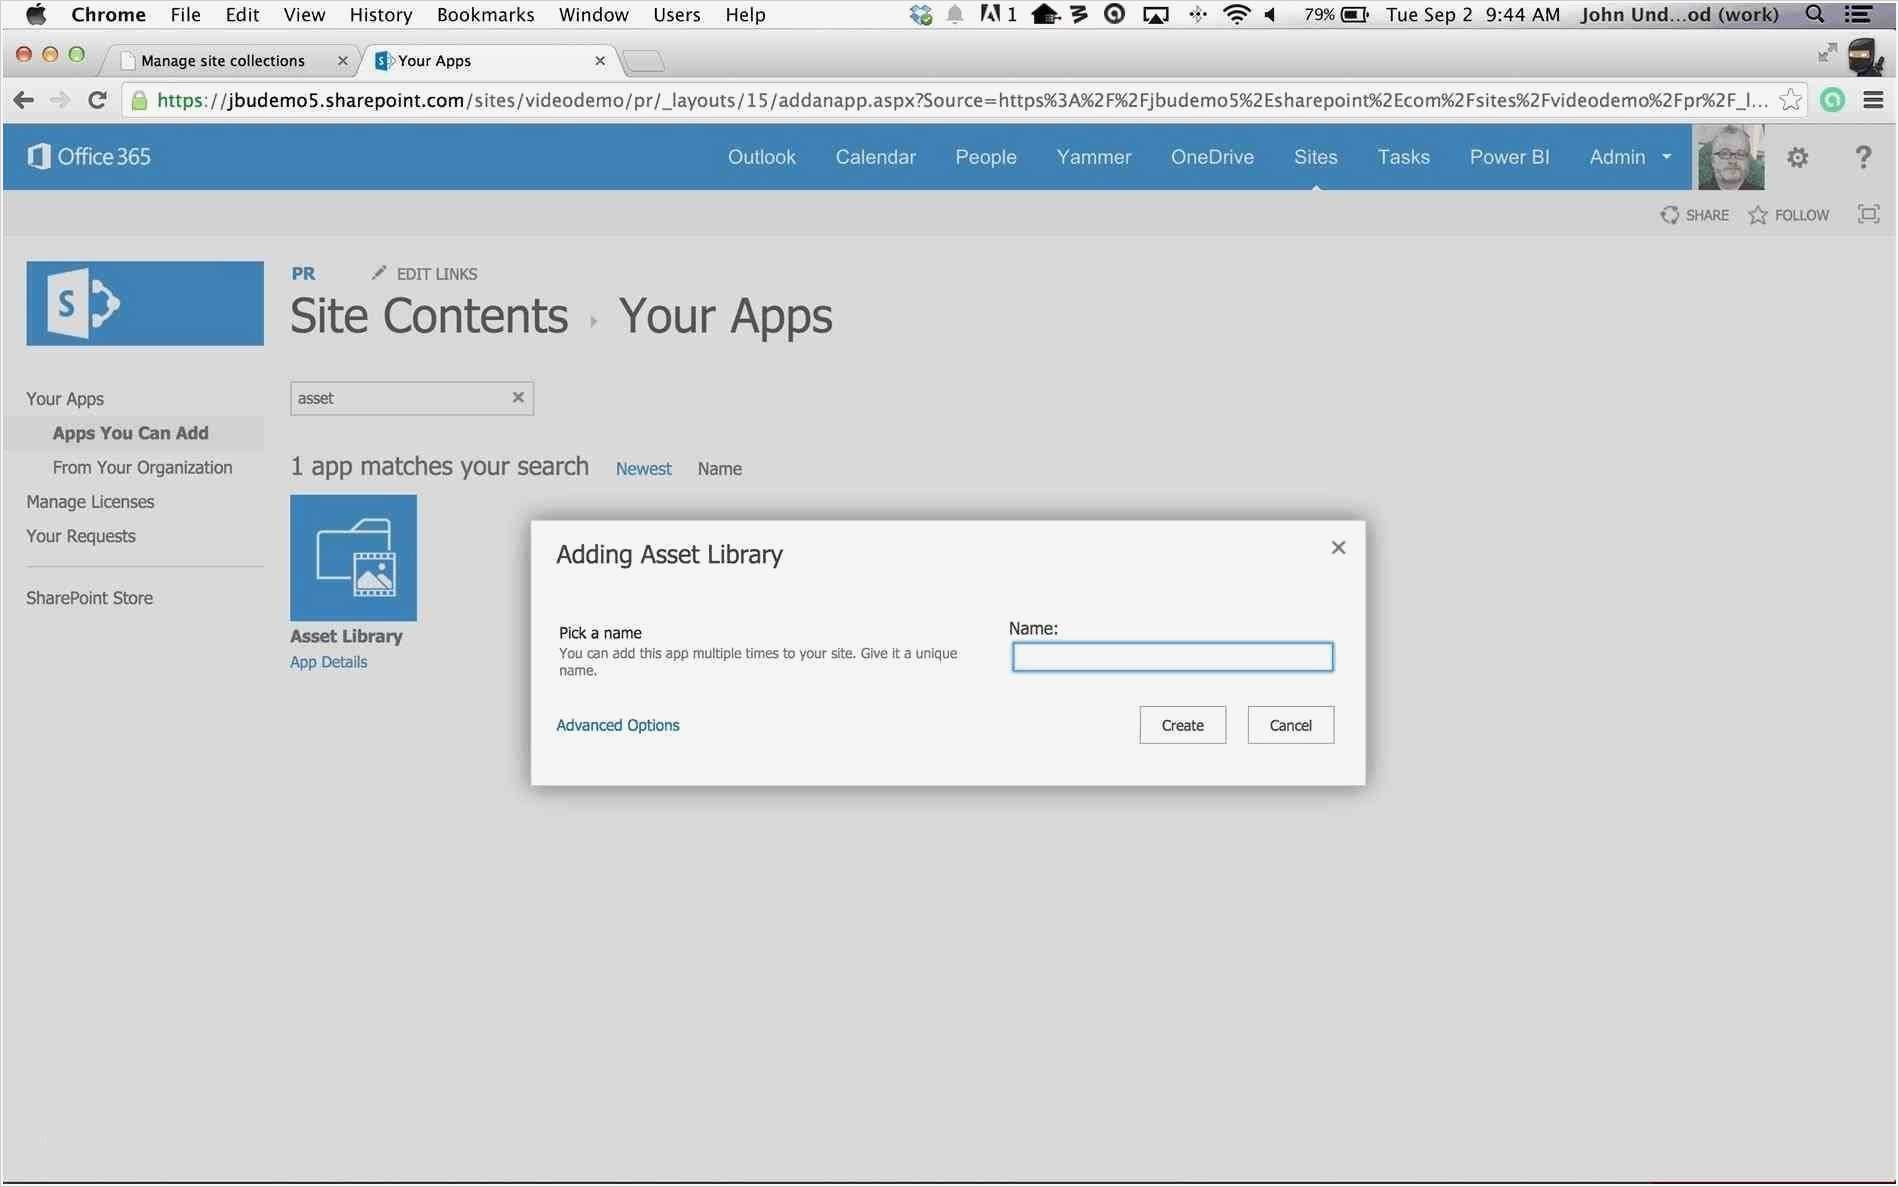1899x1187 pixels.
Task: Select the Your Apps browser tab
Action: tap(434, 60)
